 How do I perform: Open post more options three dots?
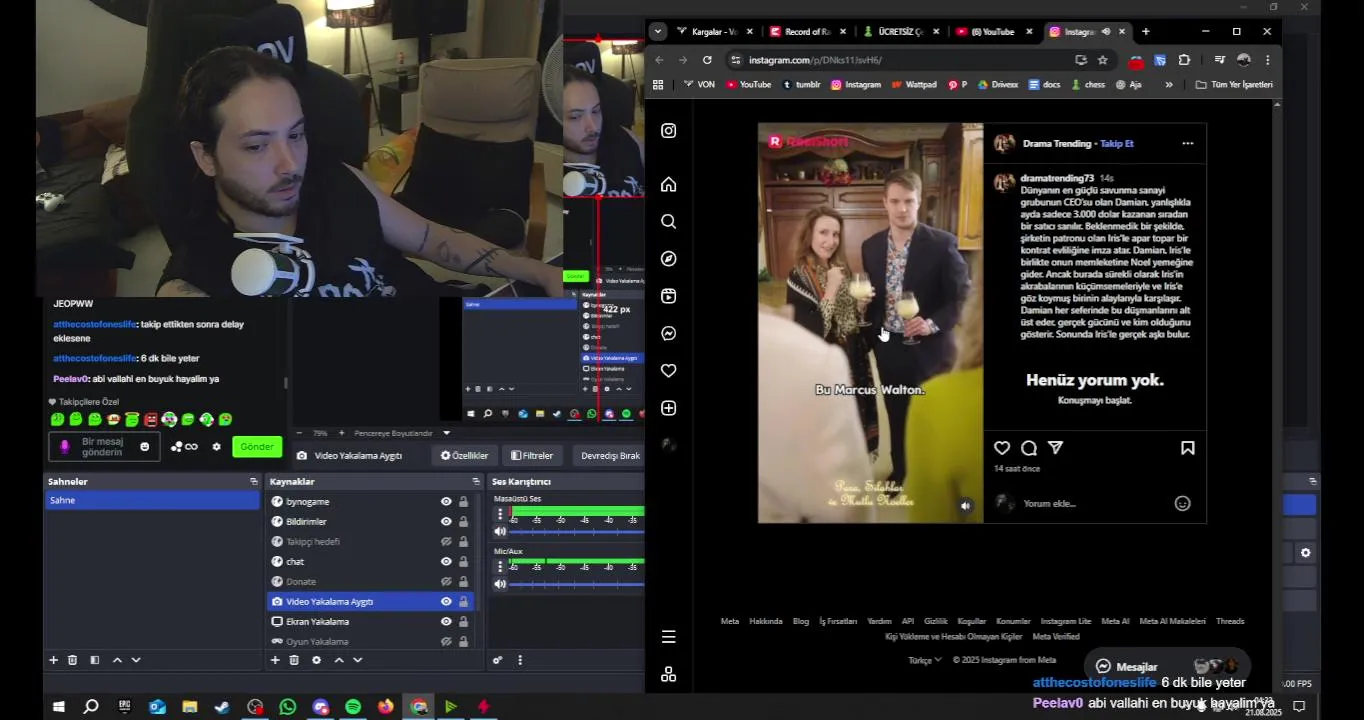[1188, 143]
